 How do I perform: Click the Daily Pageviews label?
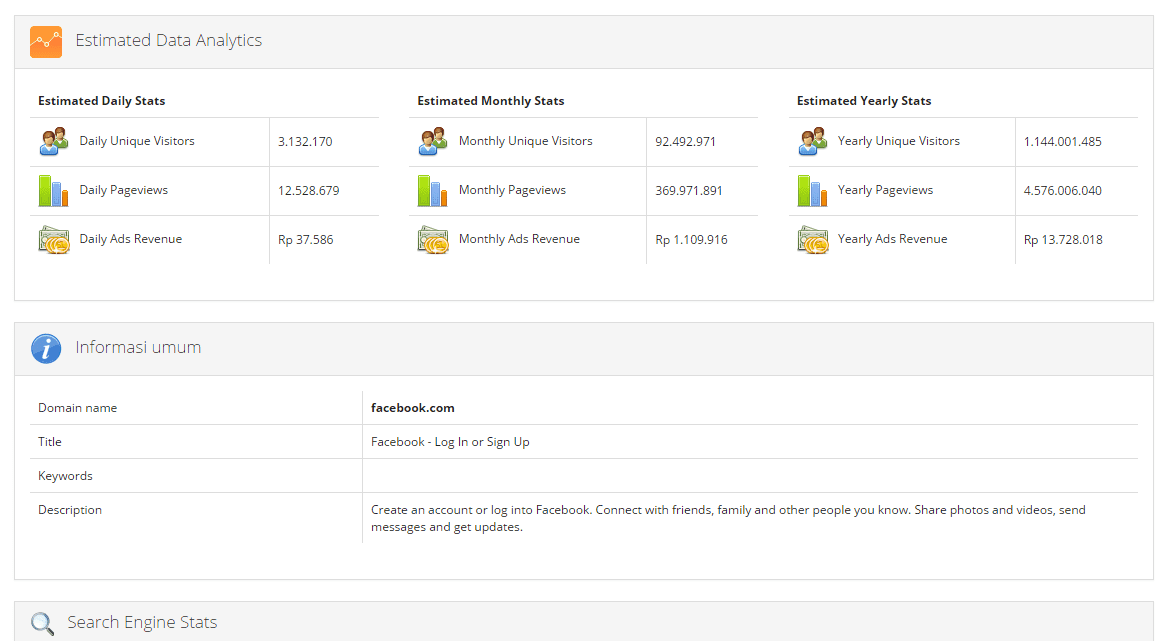tap(124, 191)
